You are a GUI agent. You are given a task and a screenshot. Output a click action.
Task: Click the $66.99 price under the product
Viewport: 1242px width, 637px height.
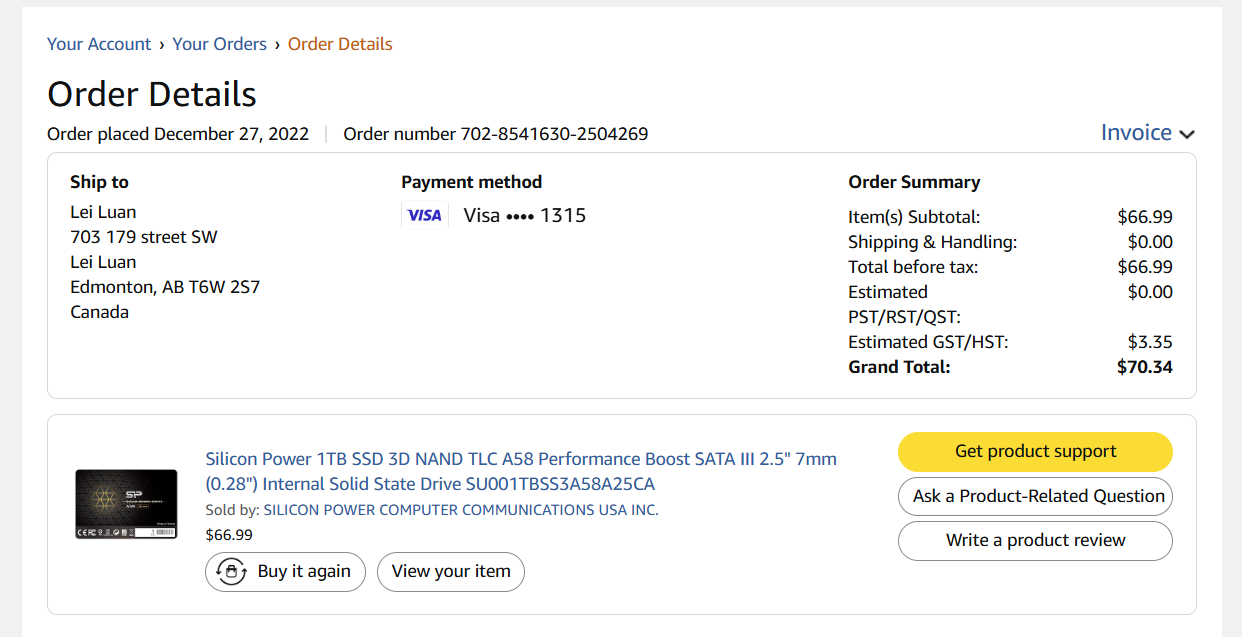(229, 535)
